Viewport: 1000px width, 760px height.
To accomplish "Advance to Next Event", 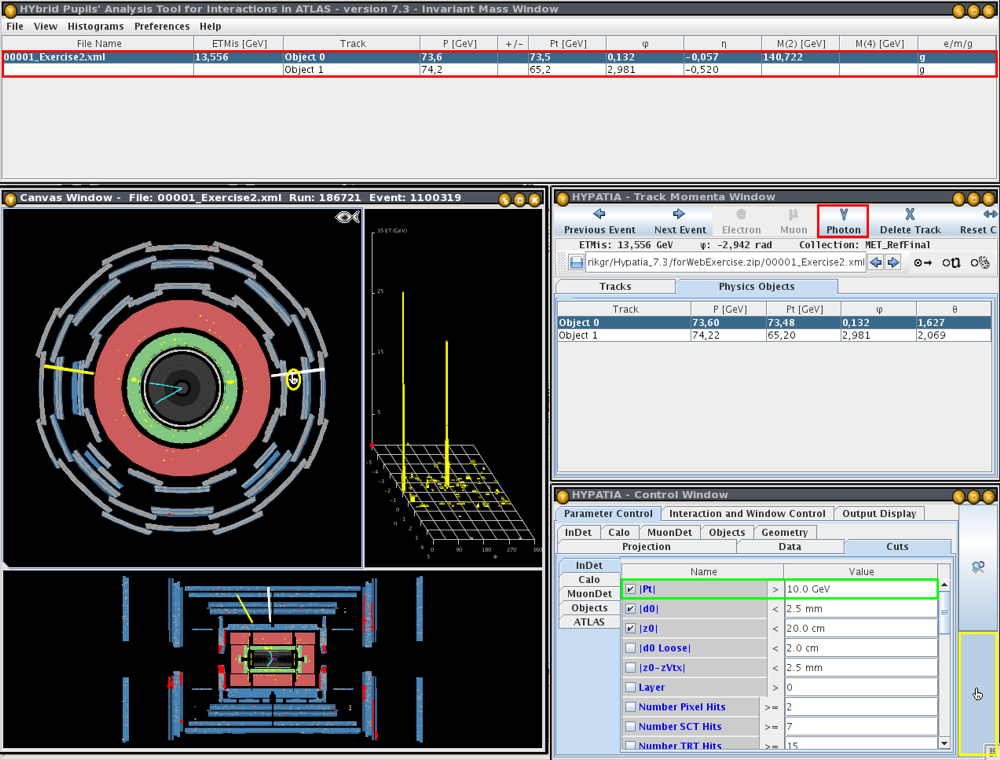I will pos(679,221).
